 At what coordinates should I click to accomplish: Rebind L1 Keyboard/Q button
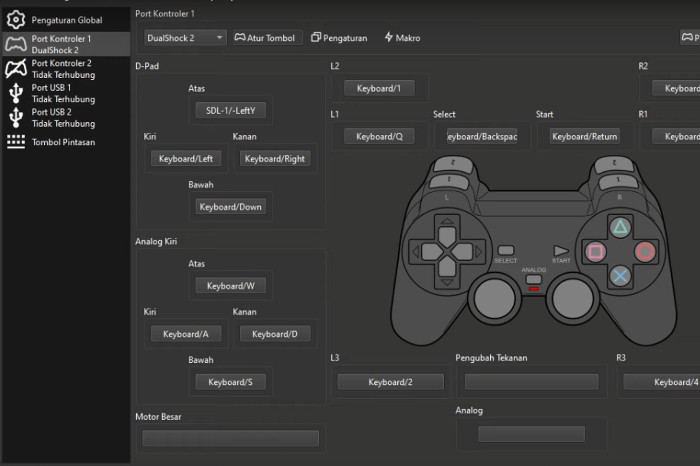(x=379, y=136)
